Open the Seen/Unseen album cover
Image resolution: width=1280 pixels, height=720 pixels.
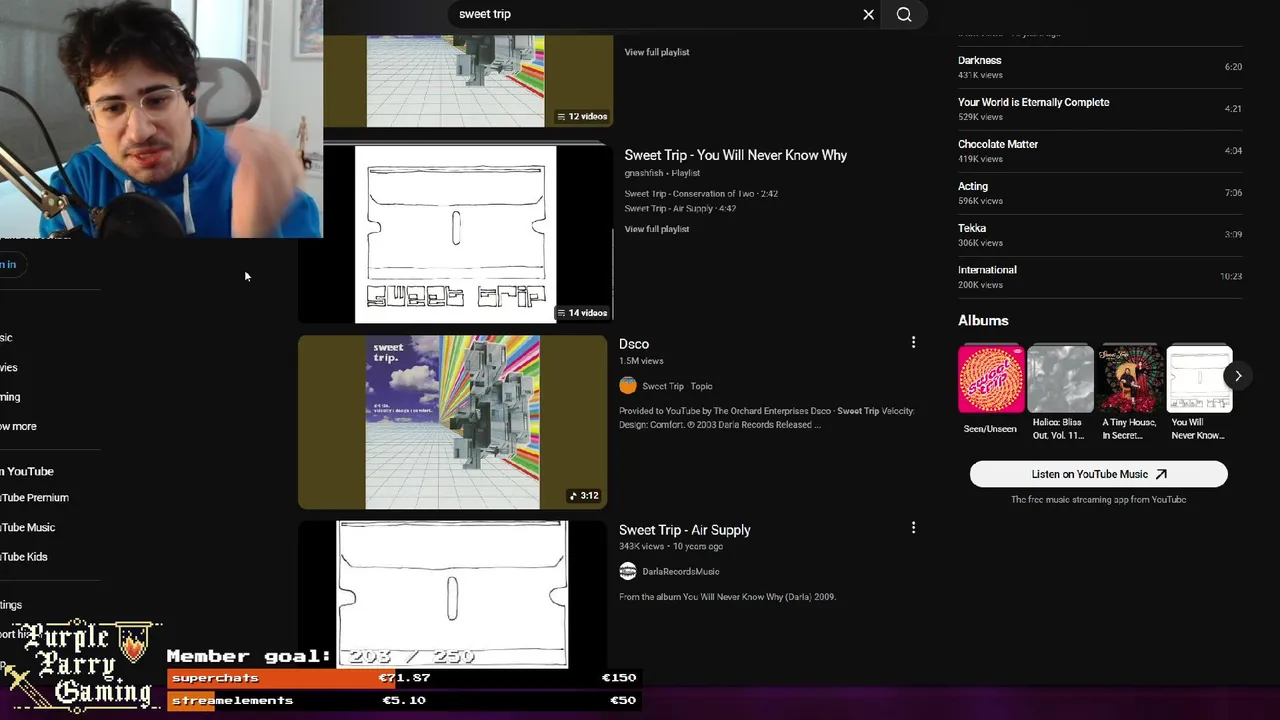pos(990,380)
